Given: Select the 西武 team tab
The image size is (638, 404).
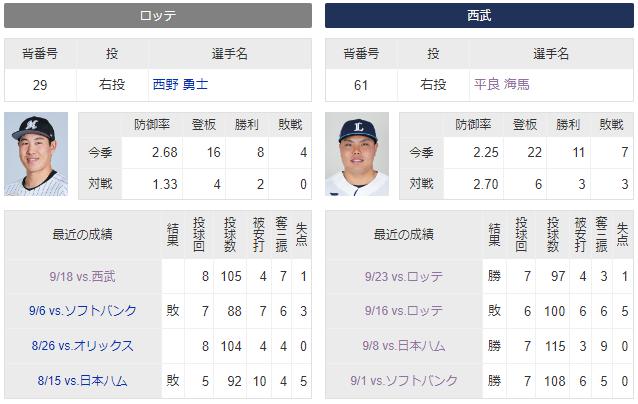Looking at the screenshot, I should (x=479, y=16).
